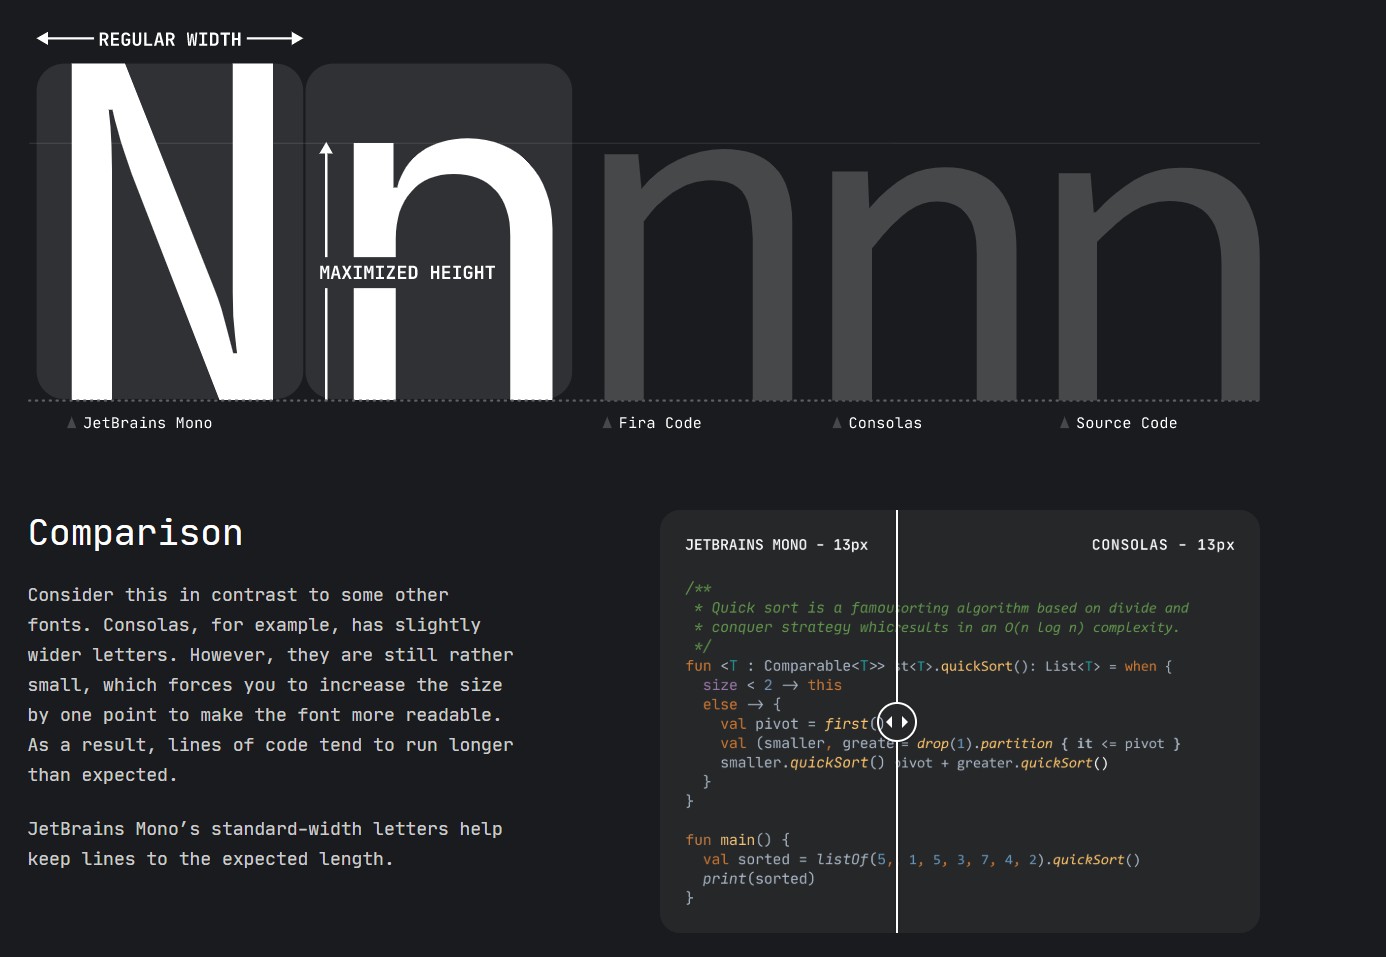Screen dimensions: 1386x957
Task: Click the 'REGULAR WIDTH' label
Action: click(170, 39)
